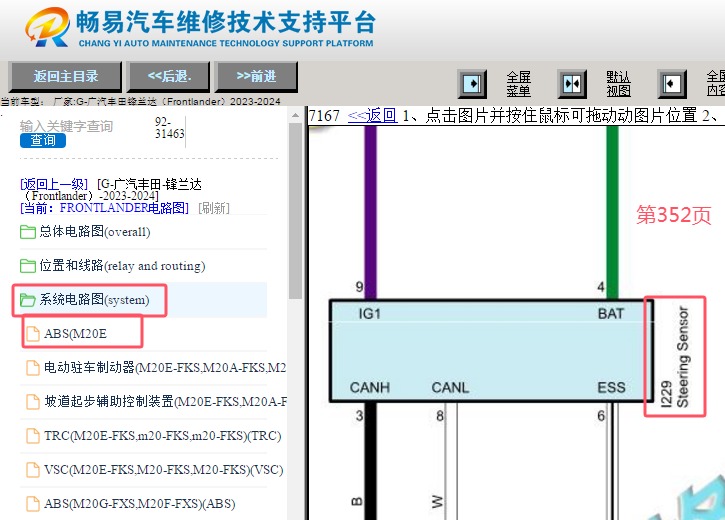Viewport: 725px width, 520px height.
Task: Click the green folder icon beside 总体电路图
Action: (x=28, y=232)
